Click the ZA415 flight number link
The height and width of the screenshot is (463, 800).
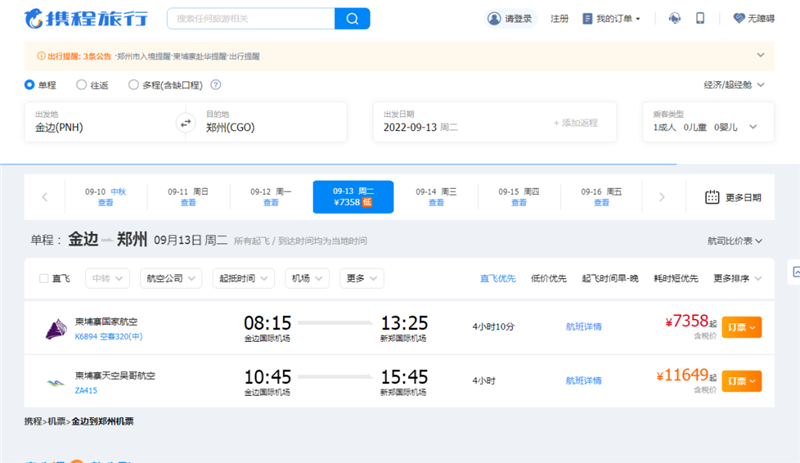86,391
